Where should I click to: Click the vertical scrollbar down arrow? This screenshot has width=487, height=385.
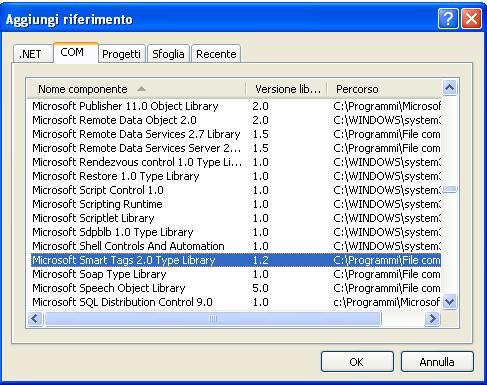450,302
